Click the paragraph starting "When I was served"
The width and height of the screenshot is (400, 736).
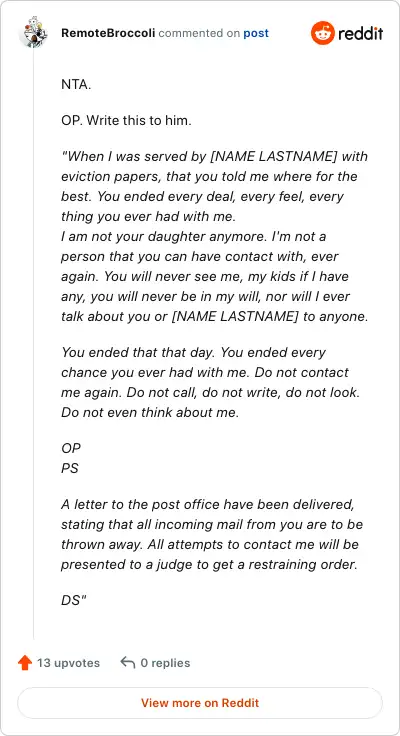(x=214, y=186)
